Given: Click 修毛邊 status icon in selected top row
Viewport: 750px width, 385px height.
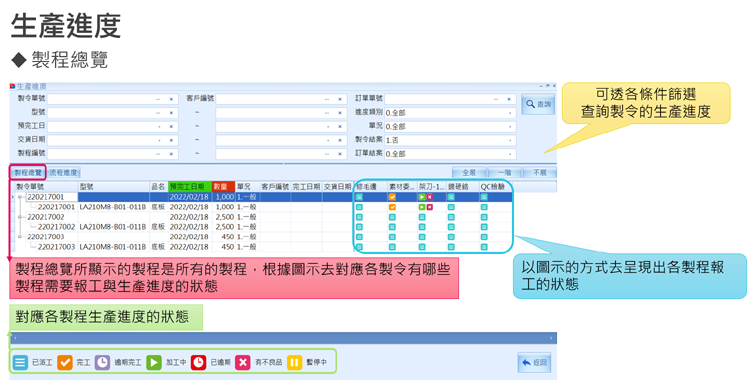Looking at the screenshot, I should [359, 197].
